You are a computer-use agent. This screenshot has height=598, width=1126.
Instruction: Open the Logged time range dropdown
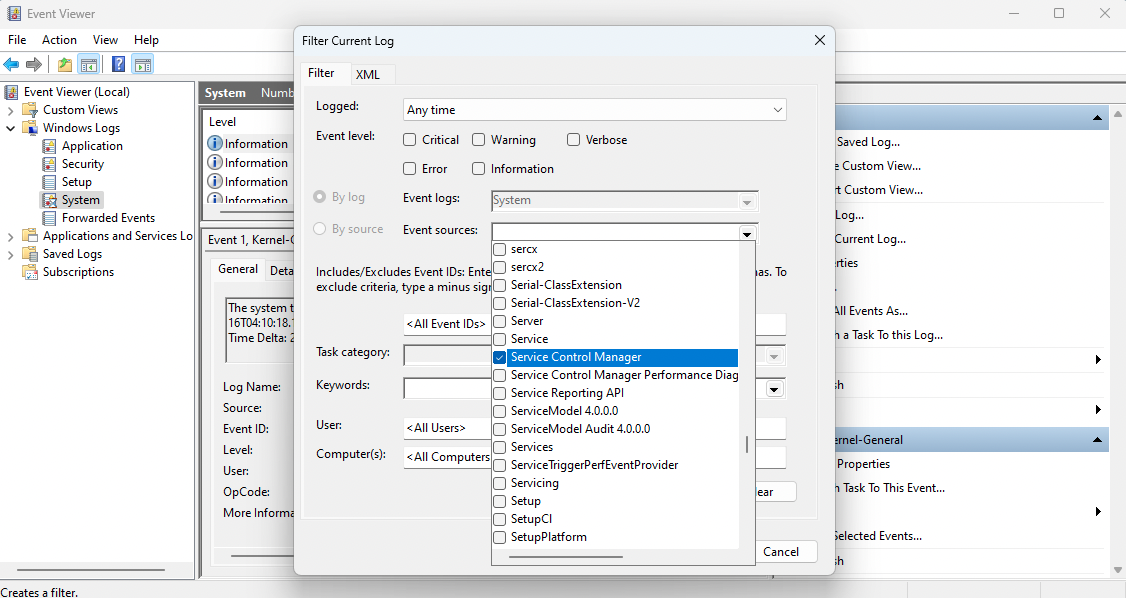pos(778,110)
